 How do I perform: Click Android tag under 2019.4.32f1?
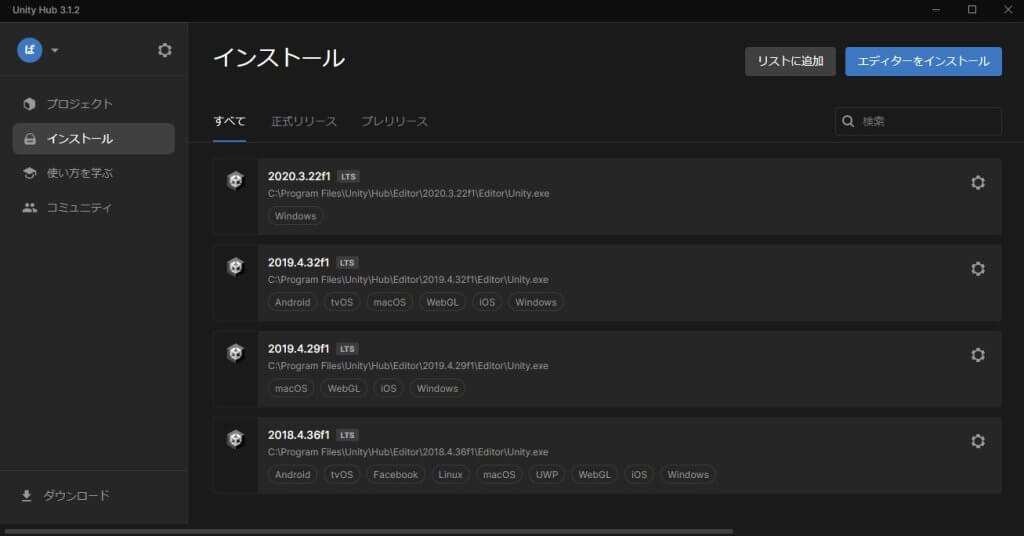point(293,302)
